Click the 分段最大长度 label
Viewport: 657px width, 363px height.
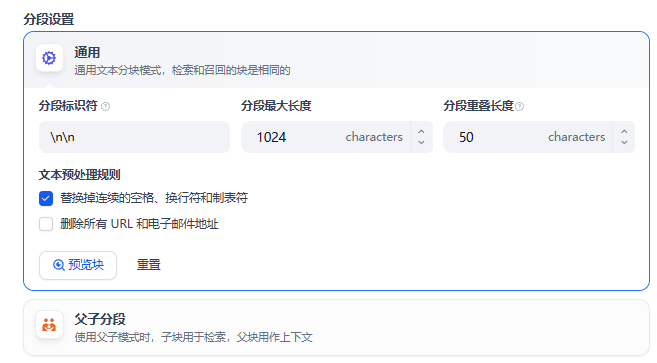pos(276,106)
